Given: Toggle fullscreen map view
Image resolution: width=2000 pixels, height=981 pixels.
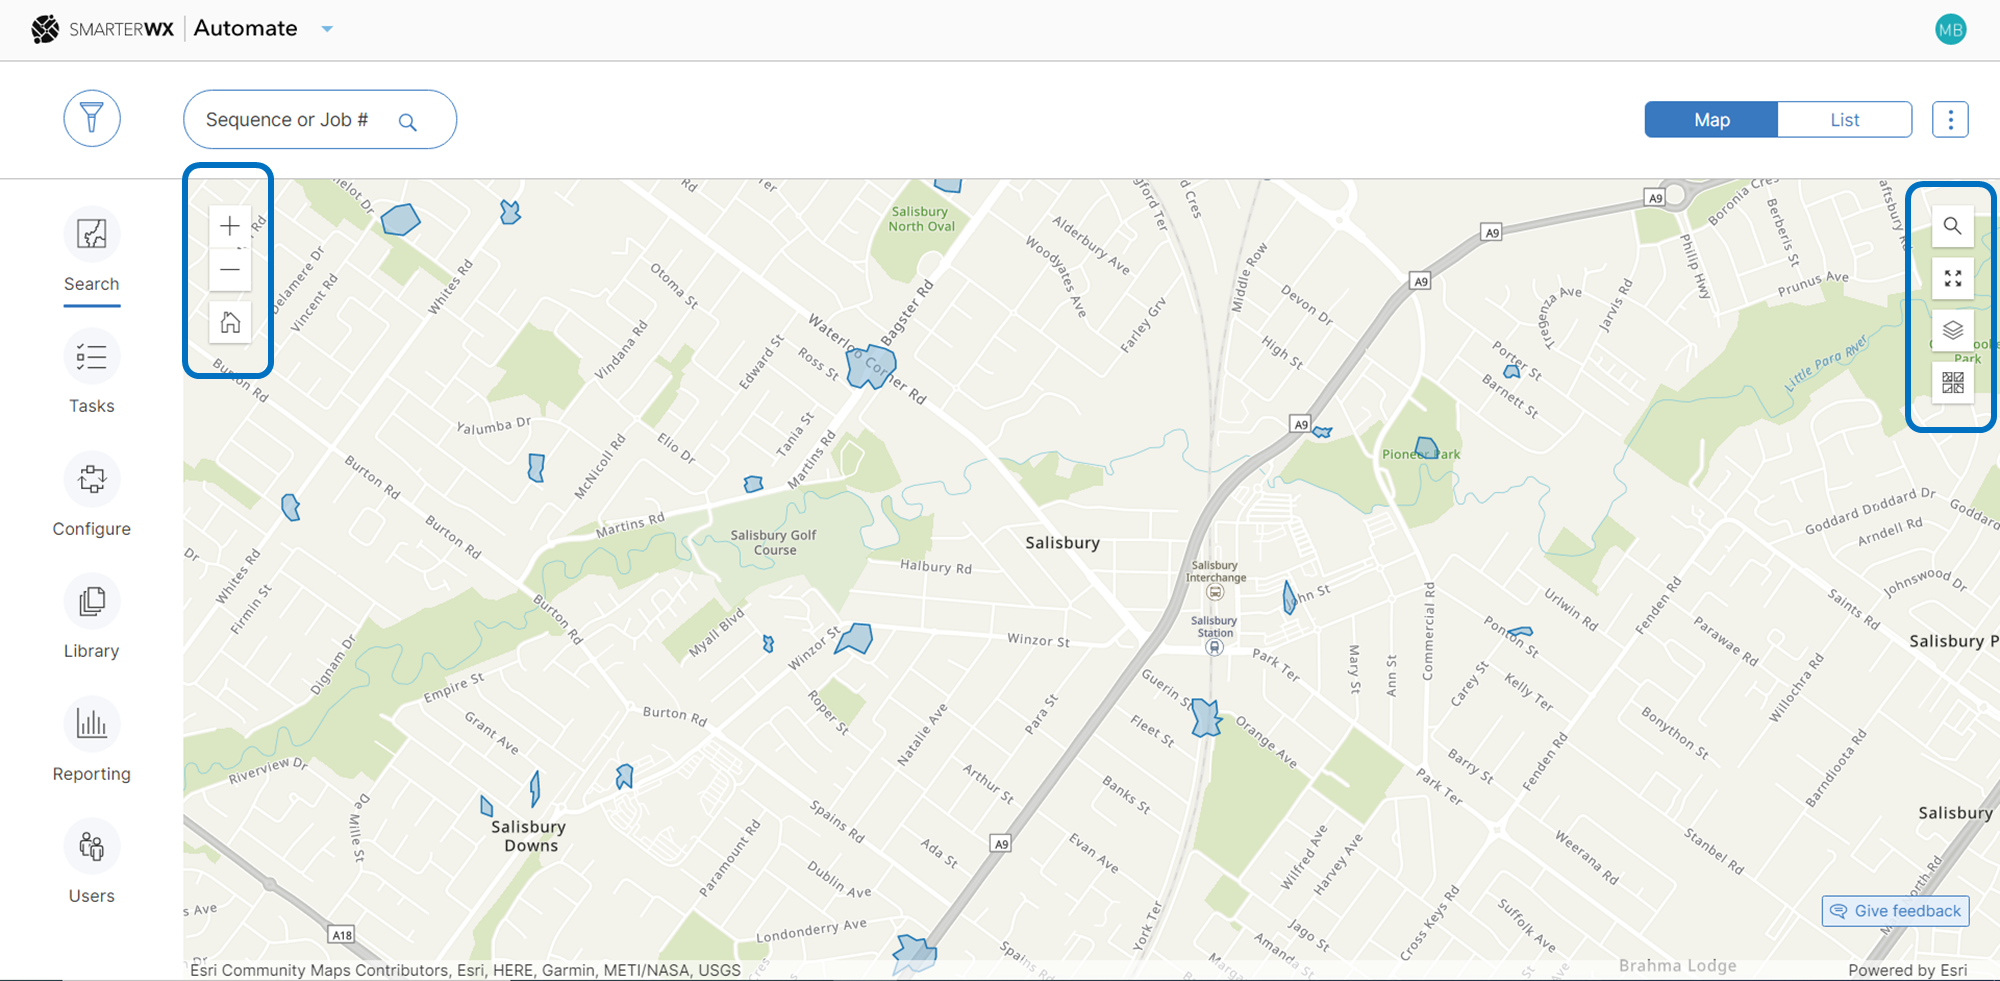Looking at the screenshot, I should tap(1952, 279).
